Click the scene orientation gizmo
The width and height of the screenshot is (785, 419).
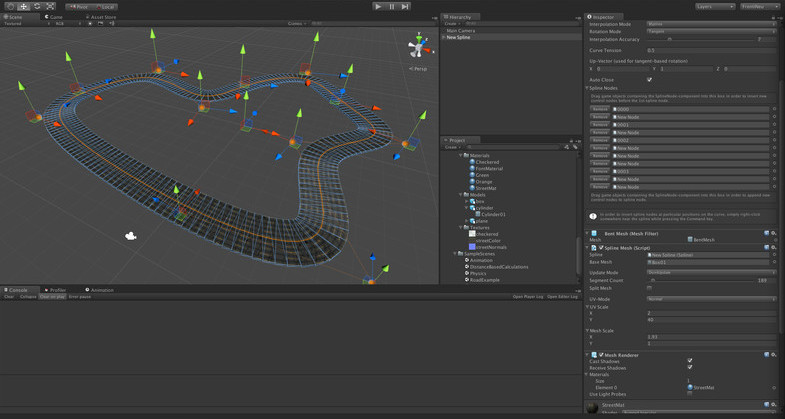[x=417, y=48]
